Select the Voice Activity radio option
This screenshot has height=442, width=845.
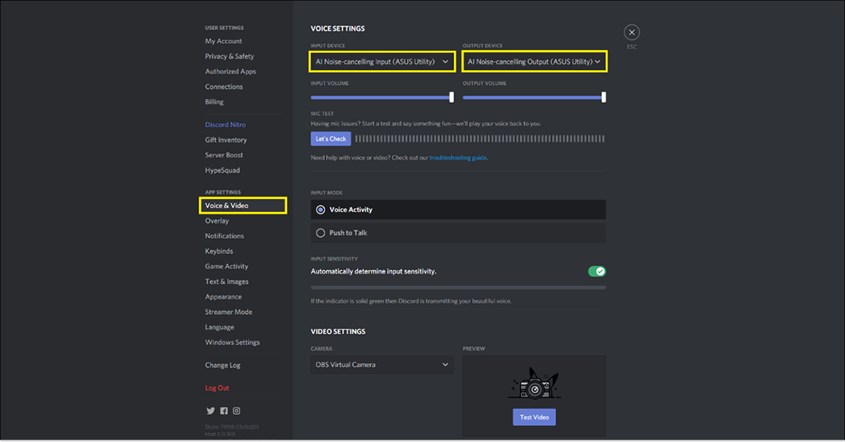[458, 210]
